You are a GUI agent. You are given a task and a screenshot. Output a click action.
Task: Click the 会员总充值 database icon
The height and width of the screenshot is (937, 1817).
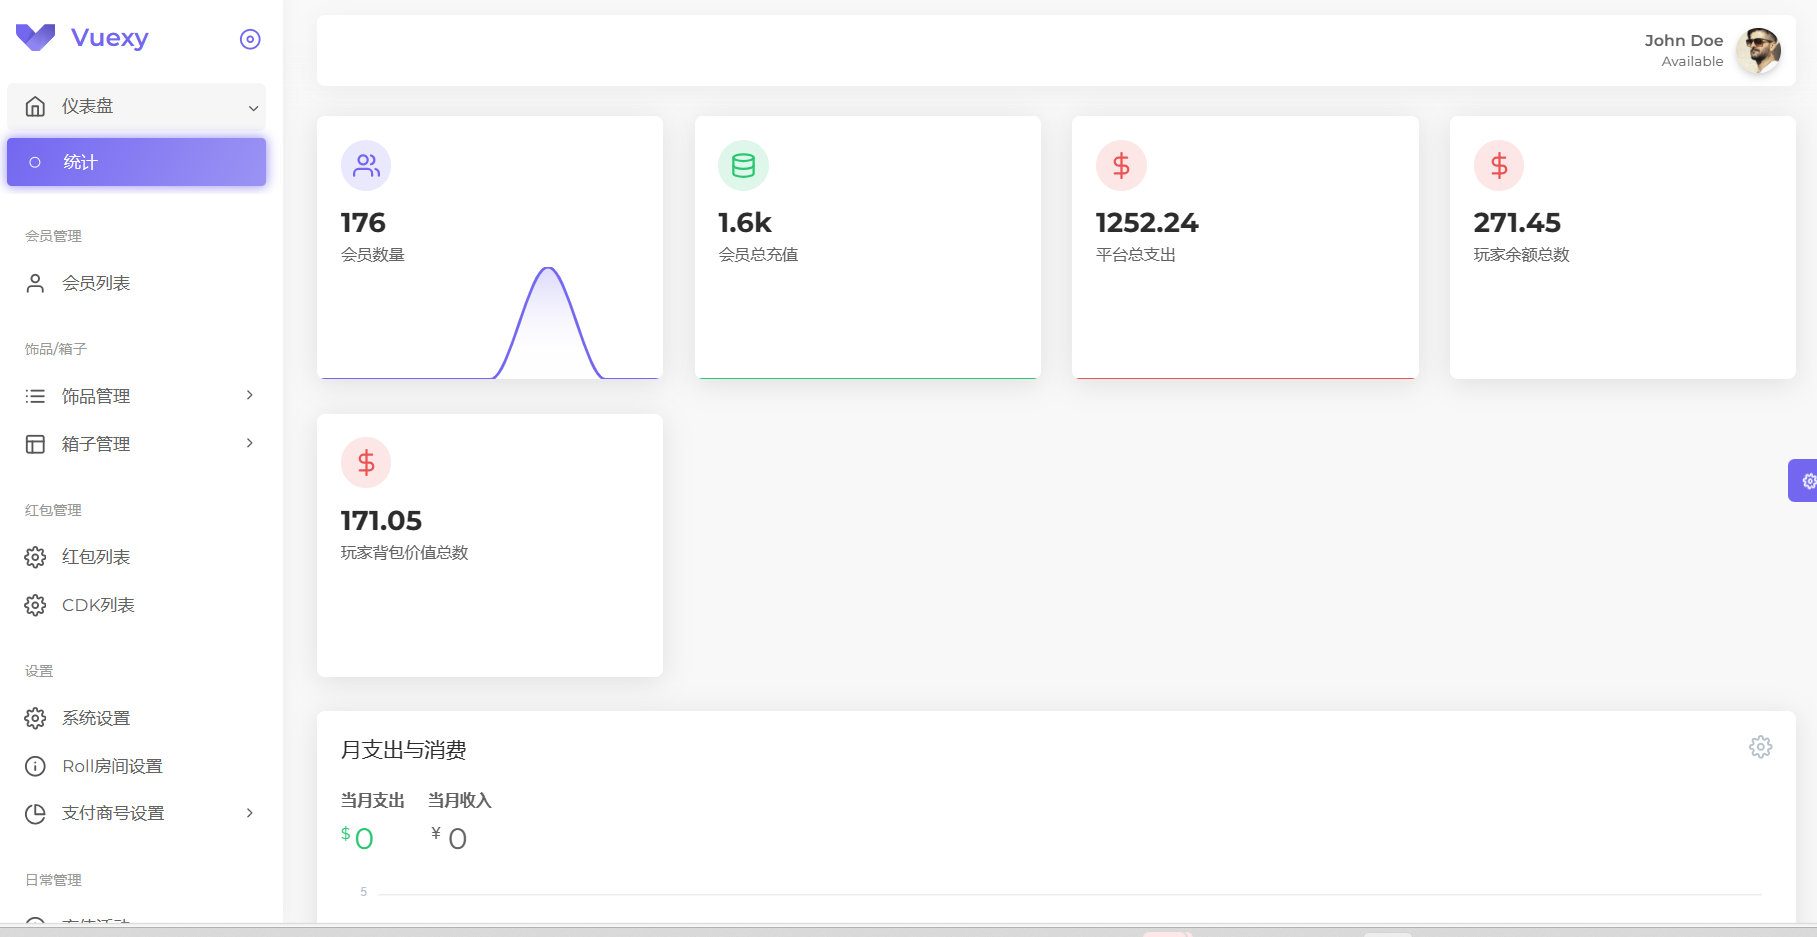point(743,165)
